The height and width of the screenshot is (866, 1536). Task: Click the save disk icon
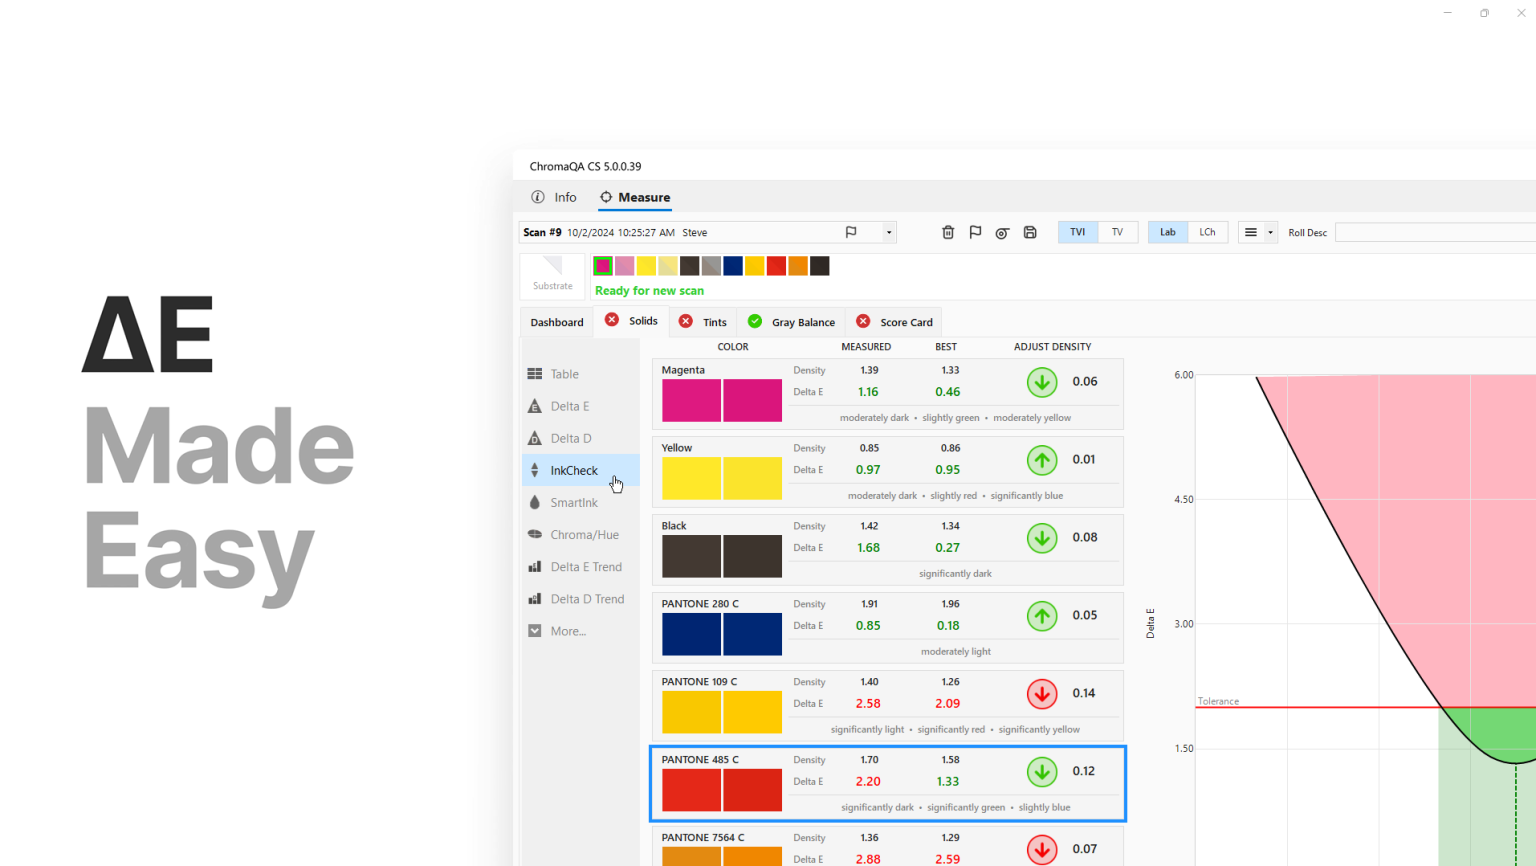[1030, 233]
